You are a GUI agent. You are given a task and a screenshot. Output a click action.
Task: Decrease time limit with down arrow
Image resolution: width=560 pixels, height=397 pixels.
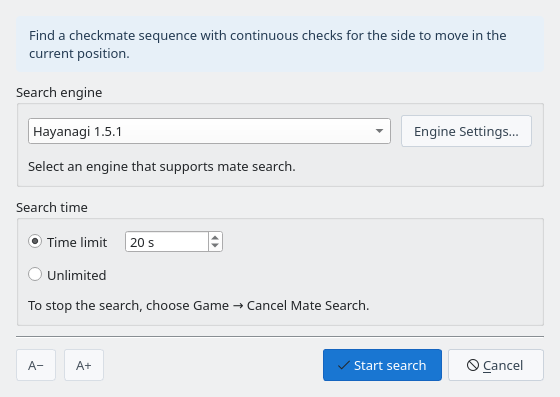point(215,246)
